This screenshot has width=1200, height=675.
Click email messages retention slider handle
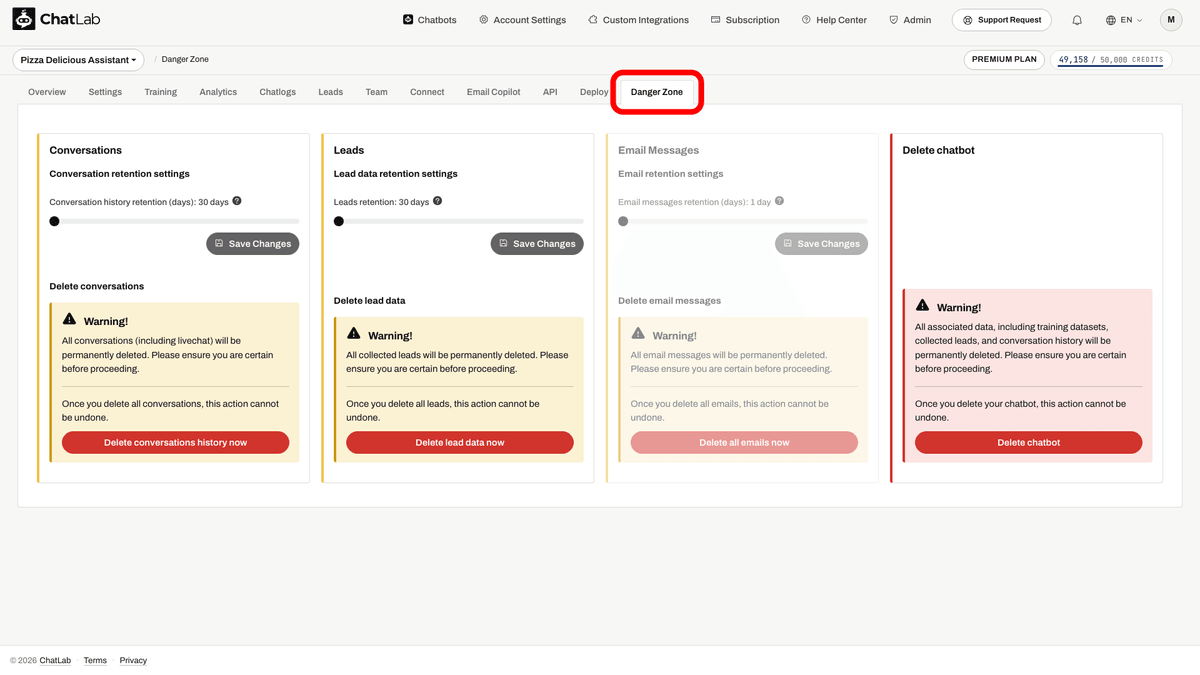[x=623, y=221]
